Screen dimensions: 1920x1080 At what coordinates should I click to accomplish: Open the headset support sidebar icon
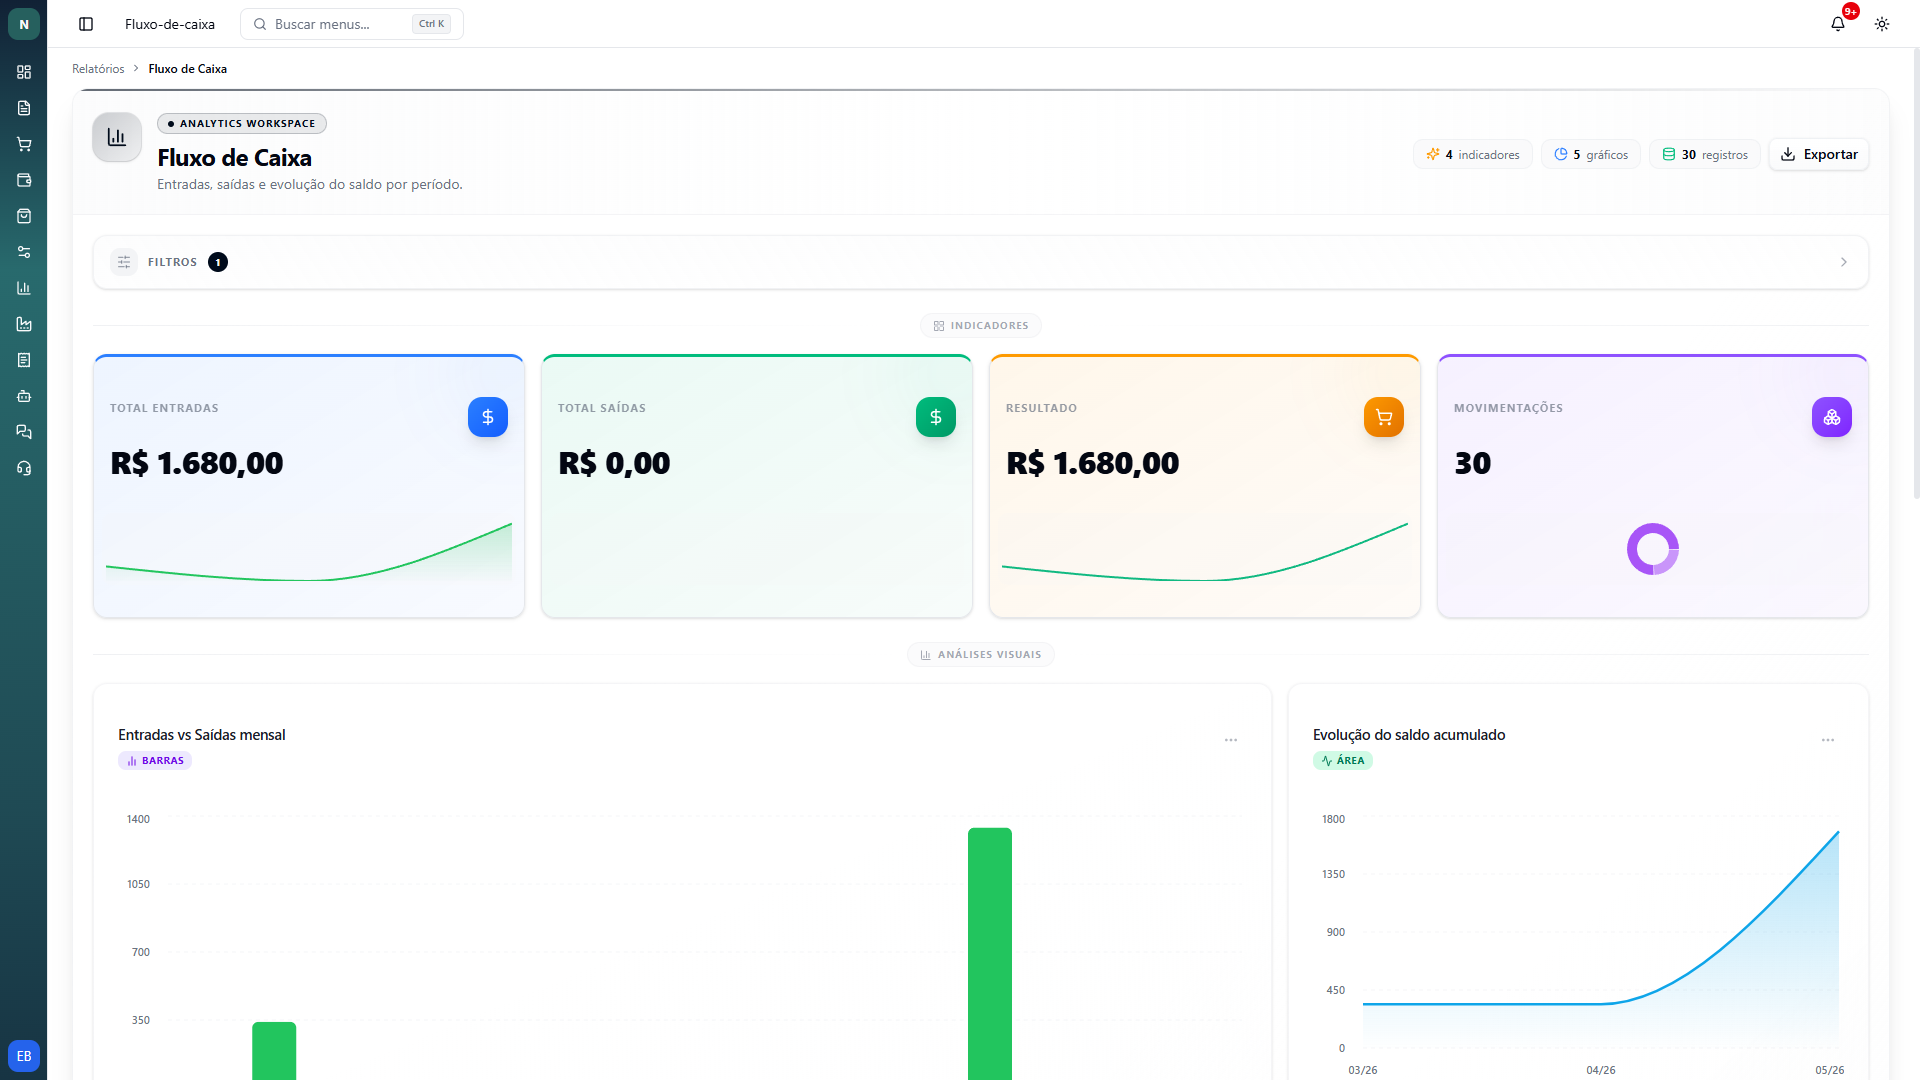(24, 468)
